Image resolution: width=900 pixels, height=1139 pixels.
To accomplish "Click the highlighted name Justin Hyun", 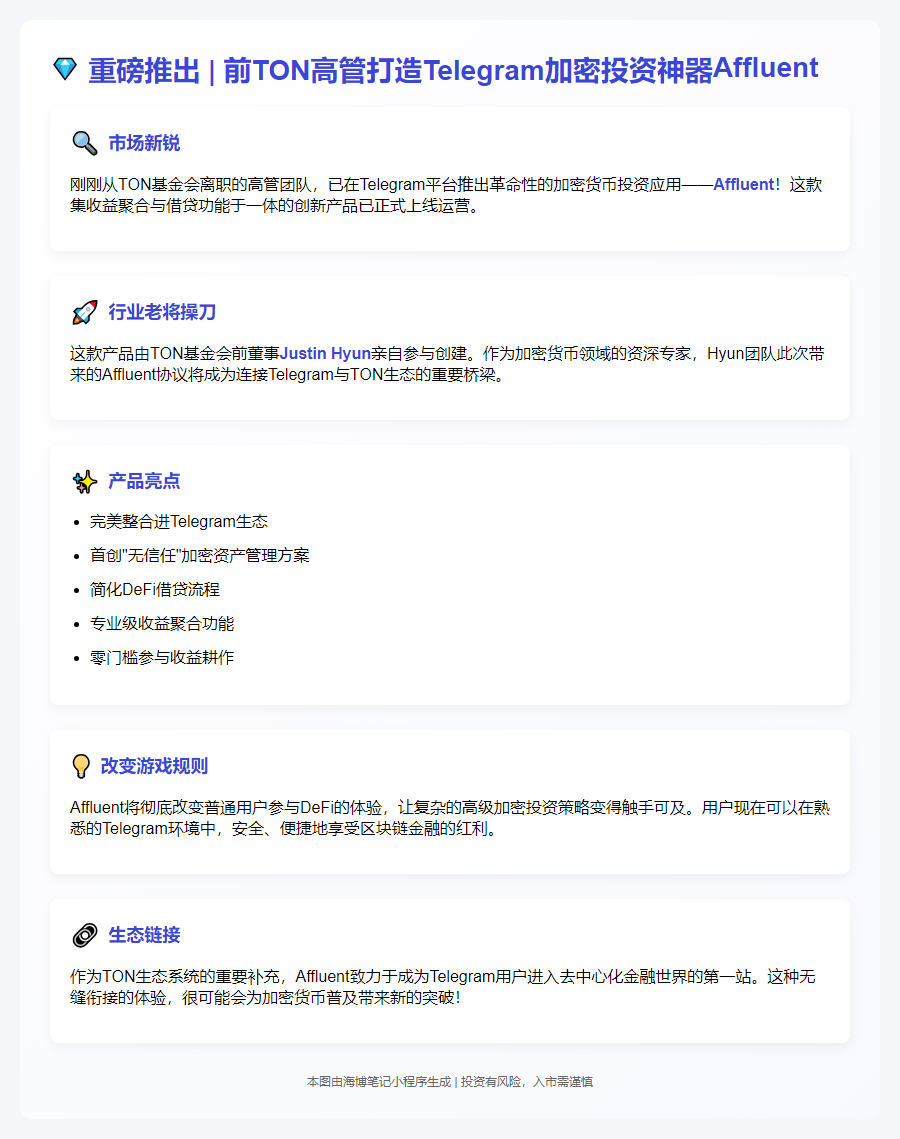I will tap(325, 354).
